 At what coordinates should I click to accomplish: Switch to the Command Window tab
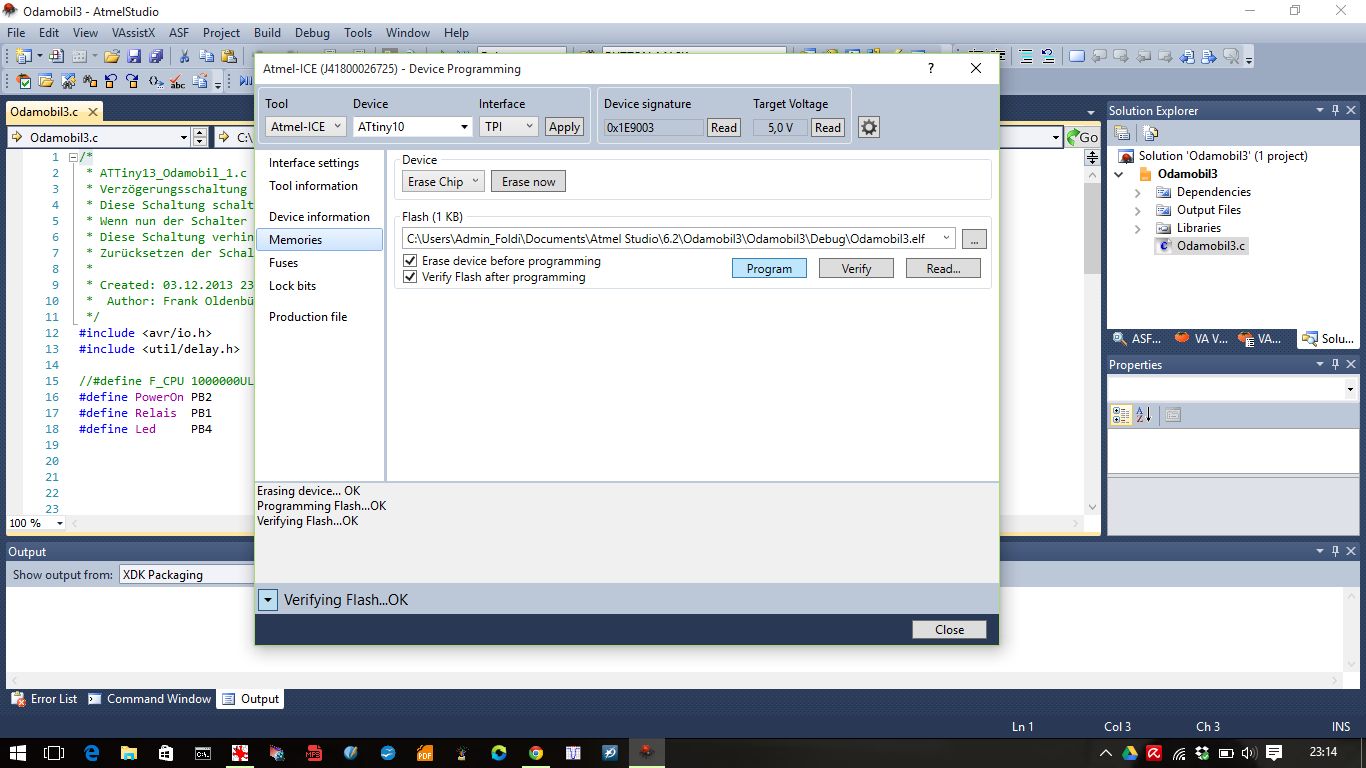click(150, 699)
